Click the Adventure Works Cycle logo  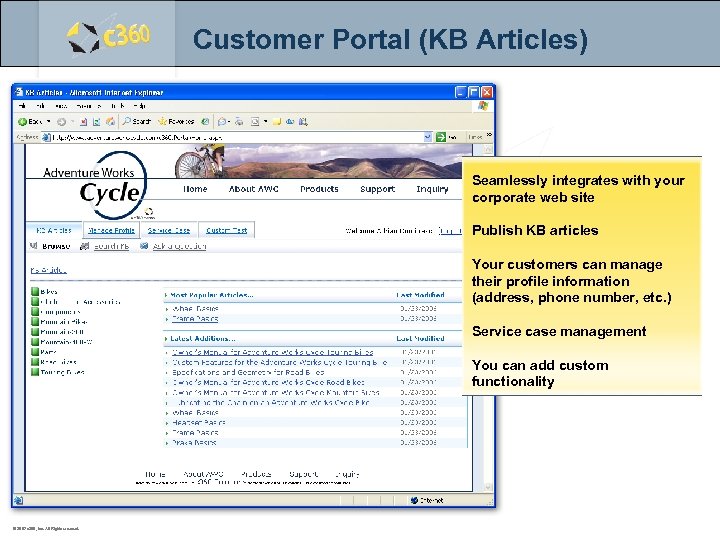(98, 186)
